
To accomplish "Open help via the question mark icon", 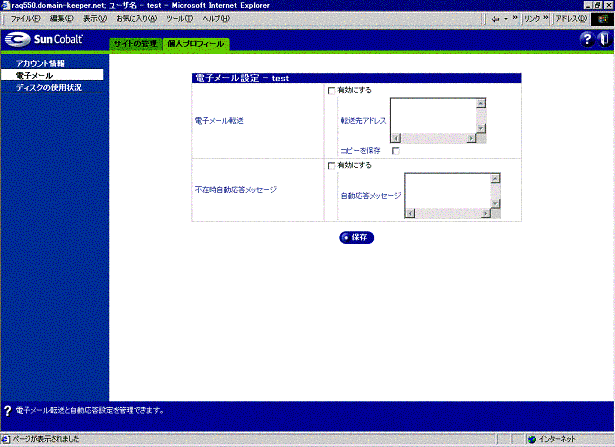I will coord(586,39).
